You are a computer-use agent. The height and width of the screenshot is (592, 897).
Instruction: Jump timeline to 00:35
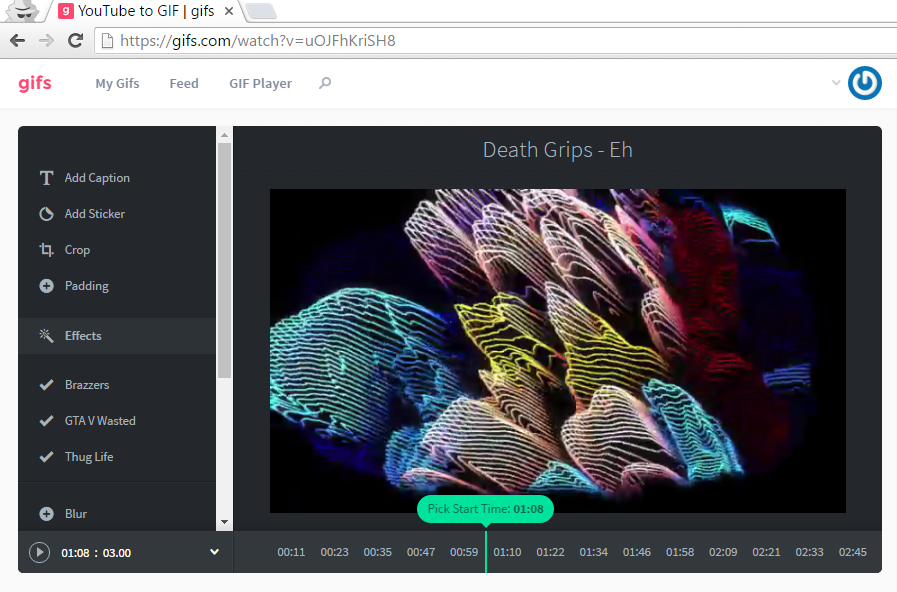(x=378, y=553)
